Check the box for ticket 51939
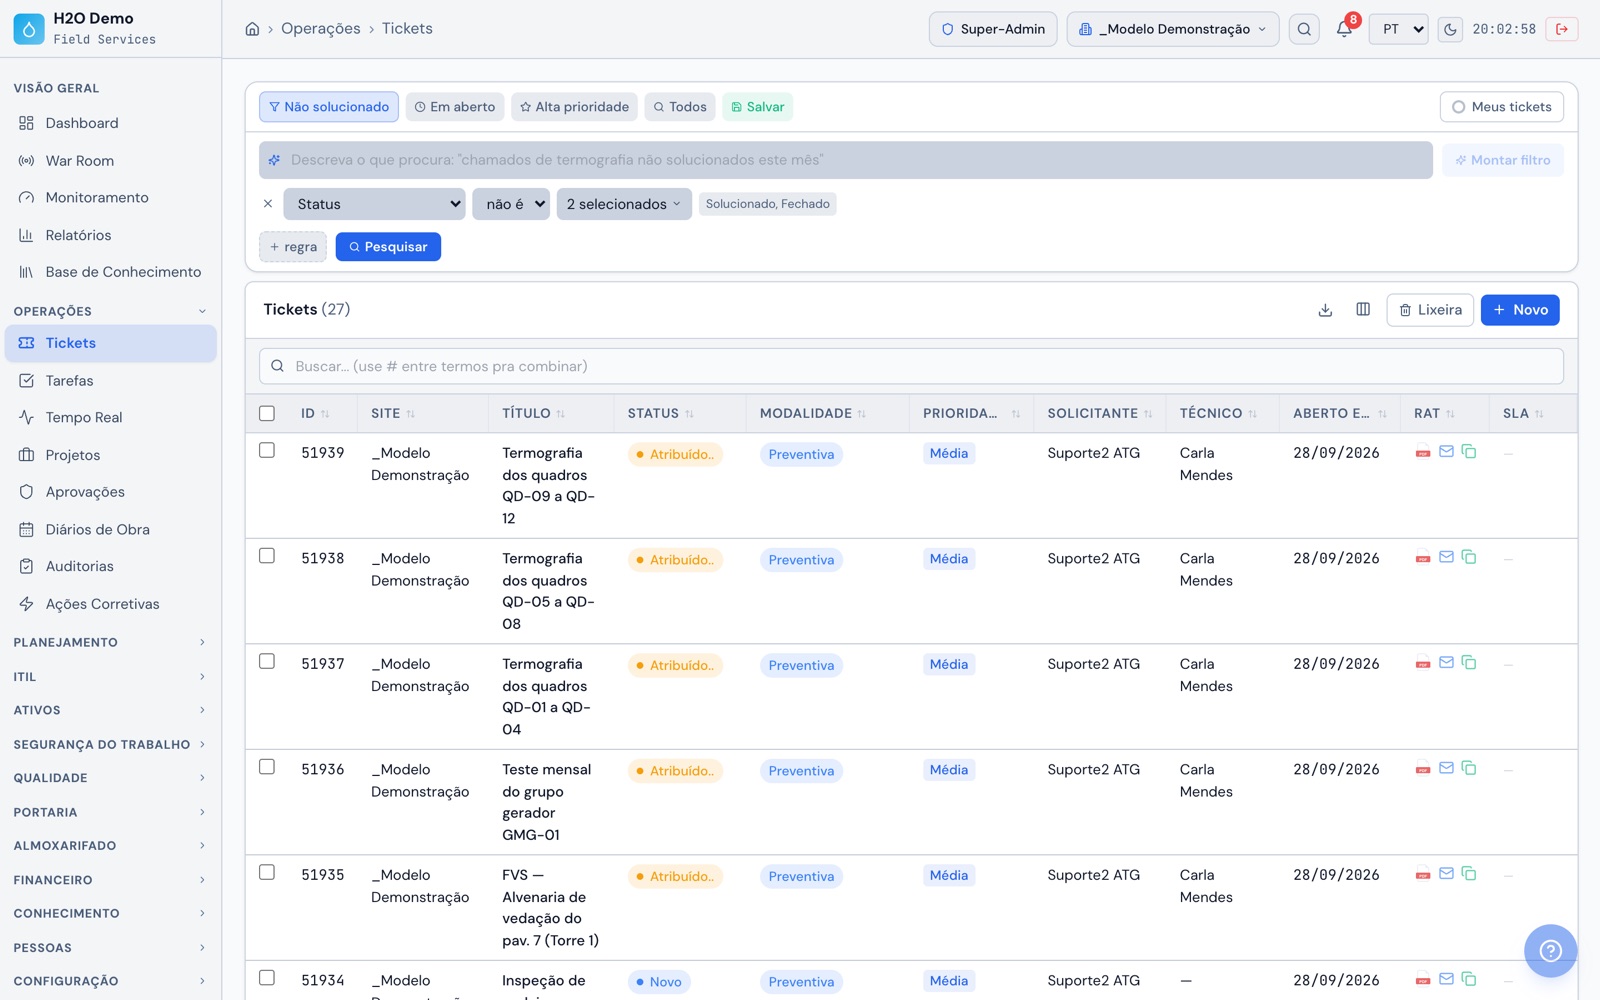The height and width of the screenshot is (1000, 1600). click(x=267, y=451)
